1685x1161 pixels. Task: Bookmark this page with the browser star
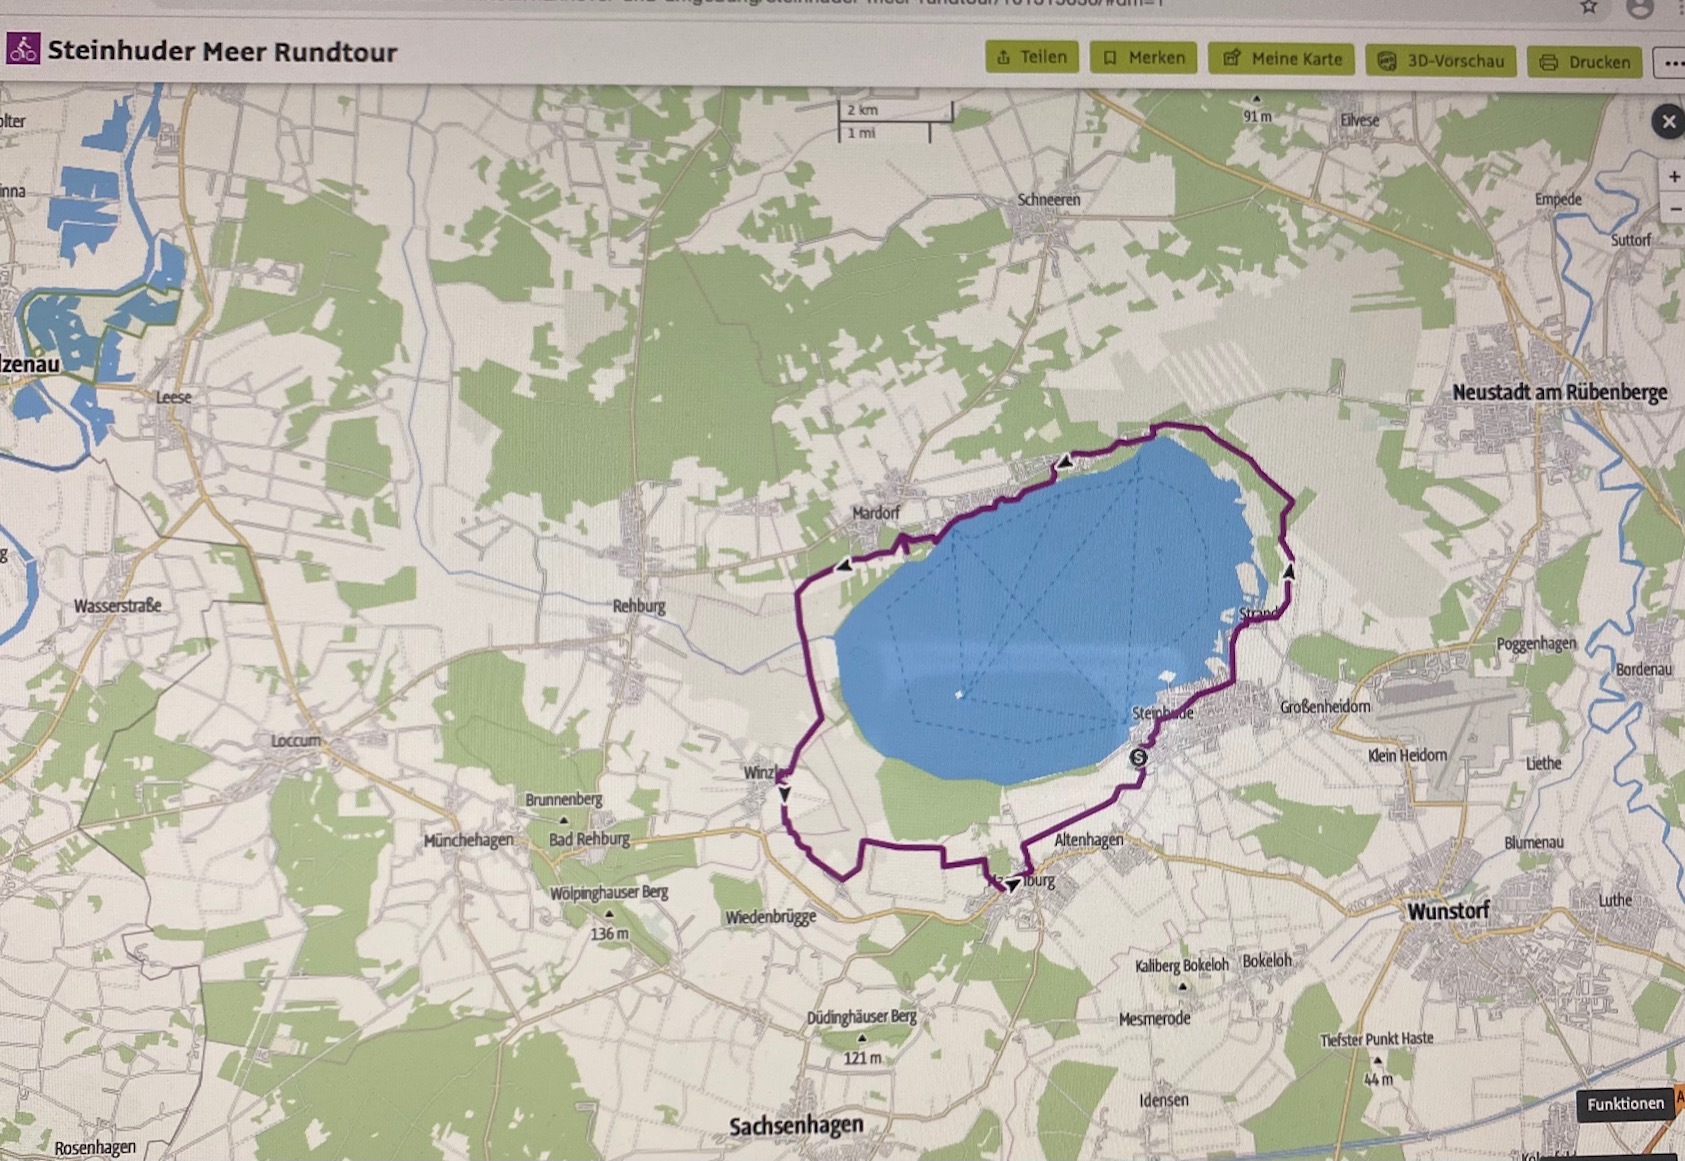pyautogui.click(x=1589, y=7)
